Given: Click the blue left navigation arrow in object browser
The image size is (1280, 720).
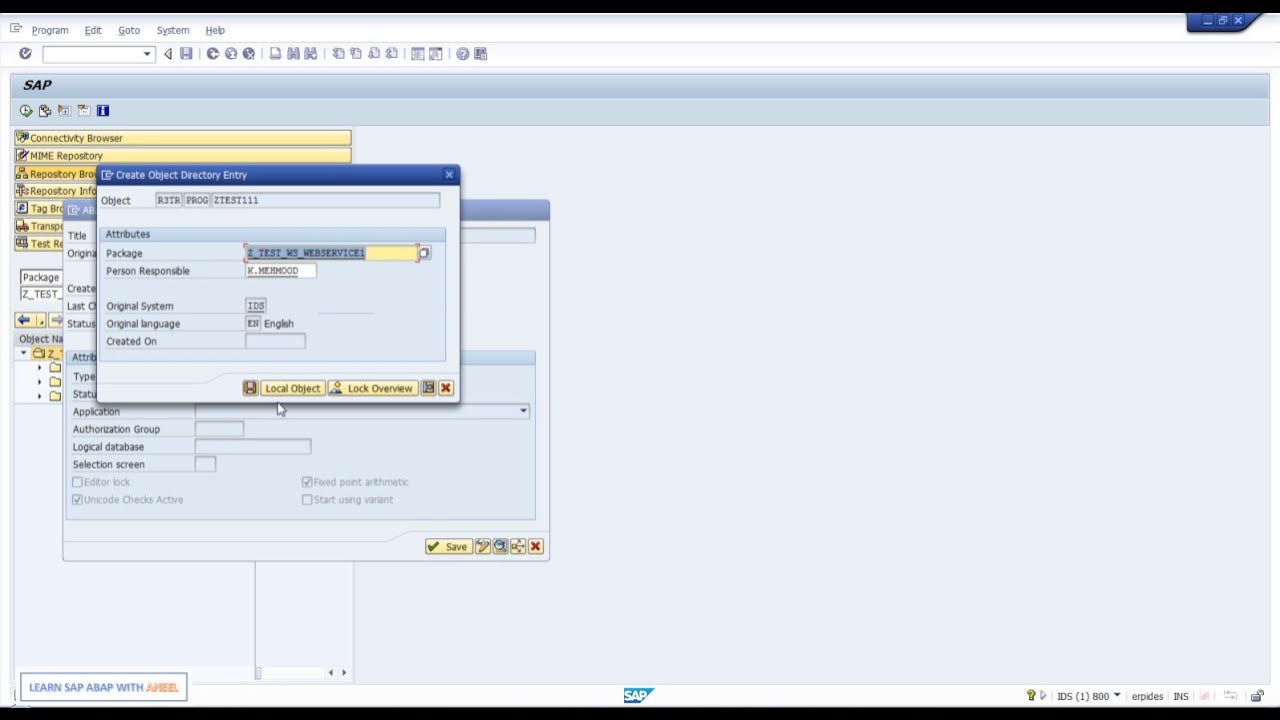Looking at the screenshot, I should tap(24, 320).
